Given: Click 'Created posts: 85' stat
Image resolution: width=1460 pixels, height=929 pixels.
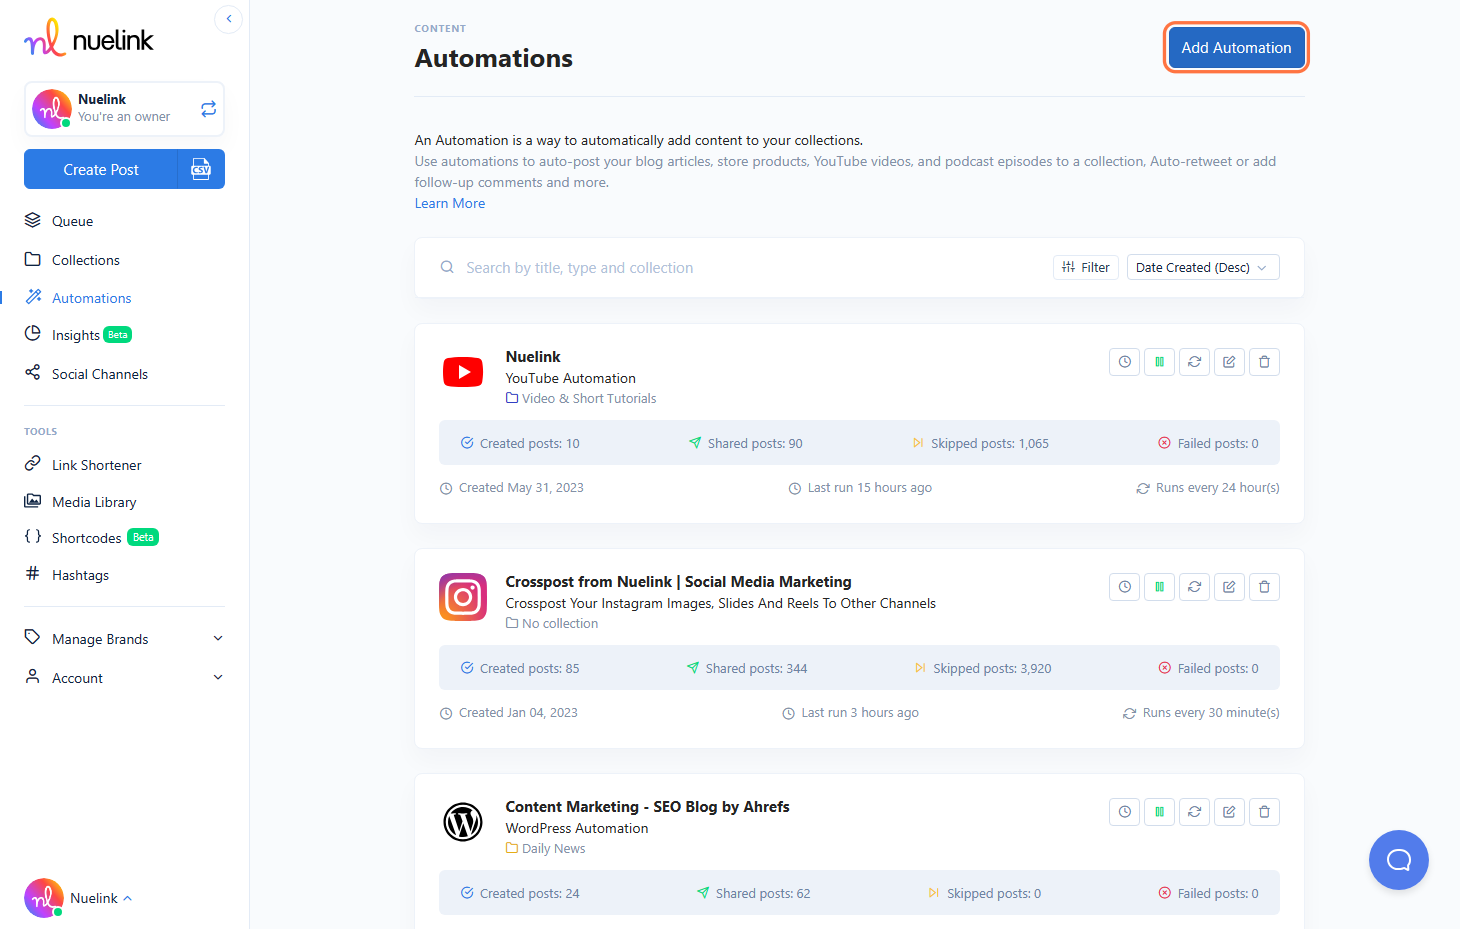Looking at the screenshot, I should [x=520, y=668].
